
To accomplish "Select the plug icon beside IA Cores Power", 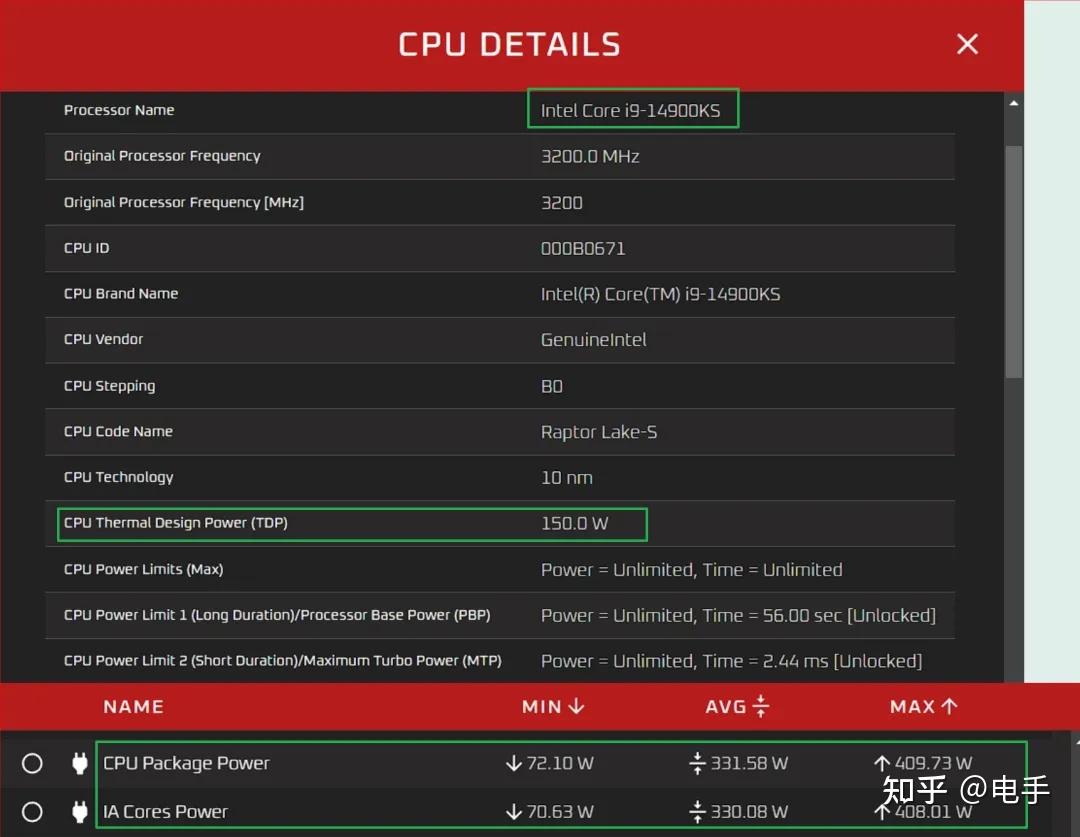I will (80, 811).
